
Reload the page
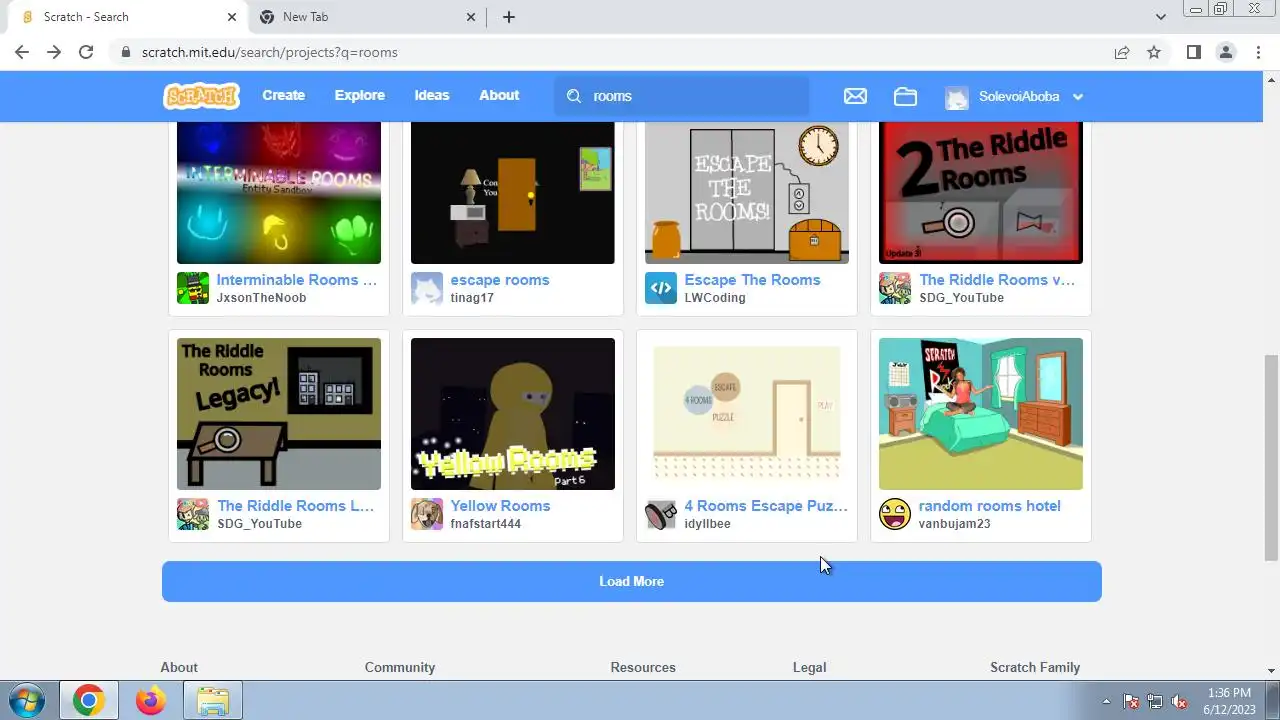coord(86,52)
